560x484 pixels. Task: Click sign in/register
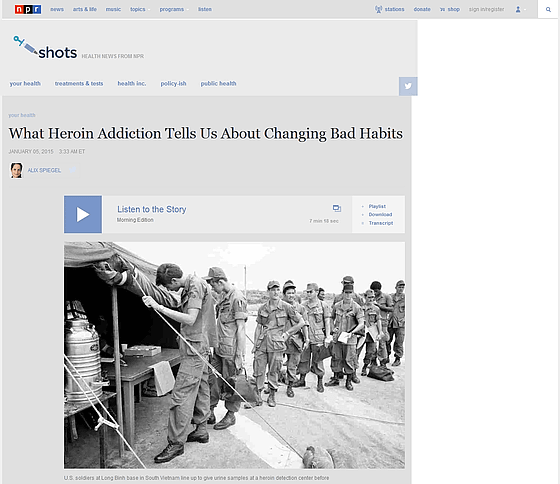486,9
